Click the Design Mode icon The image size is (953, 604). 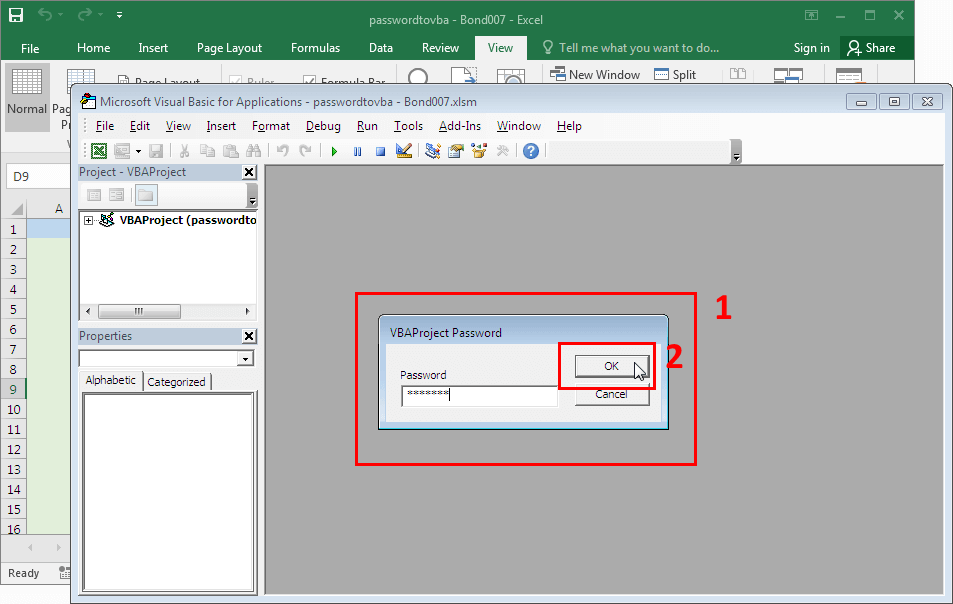coord(402,150)
